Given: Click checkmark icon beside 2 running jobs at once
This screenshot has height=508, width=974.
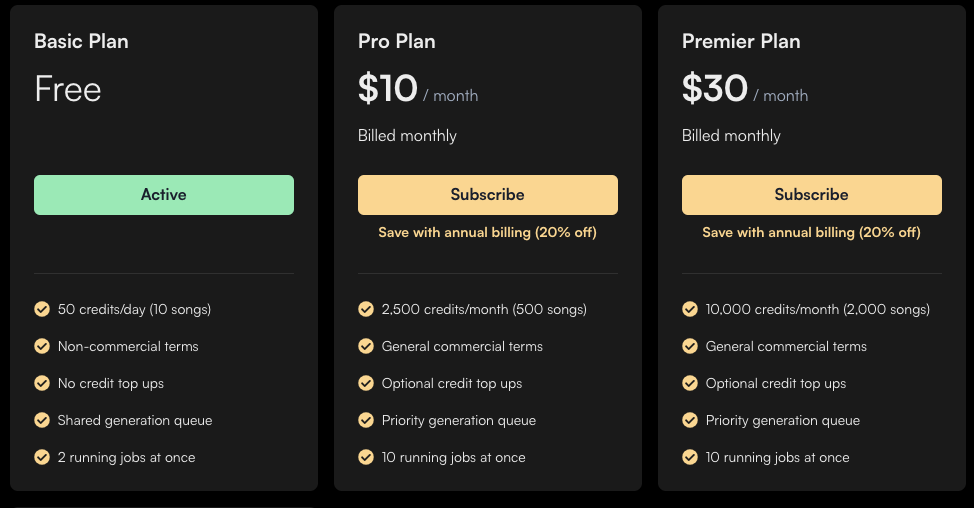Looking at the screenshot, I should coord(42,457).
